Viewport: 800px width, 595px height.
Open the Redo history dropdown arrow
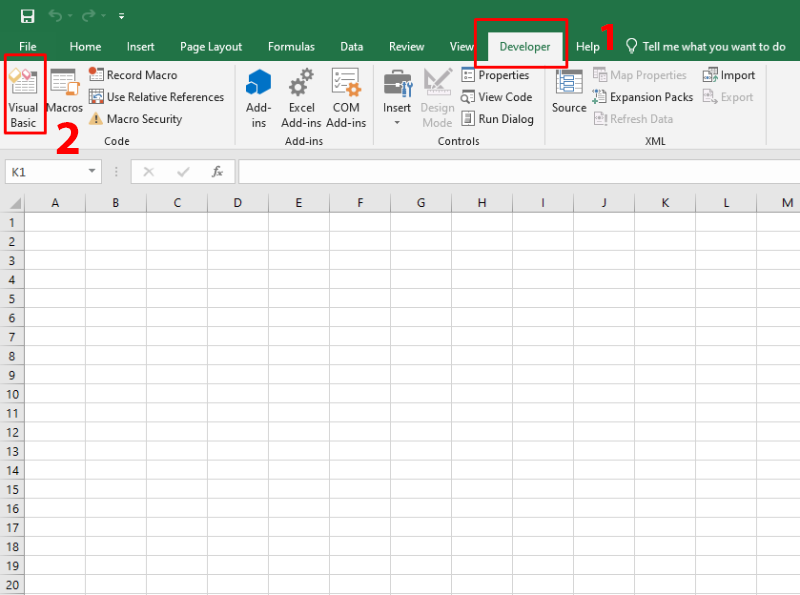[x=104, y=16]
